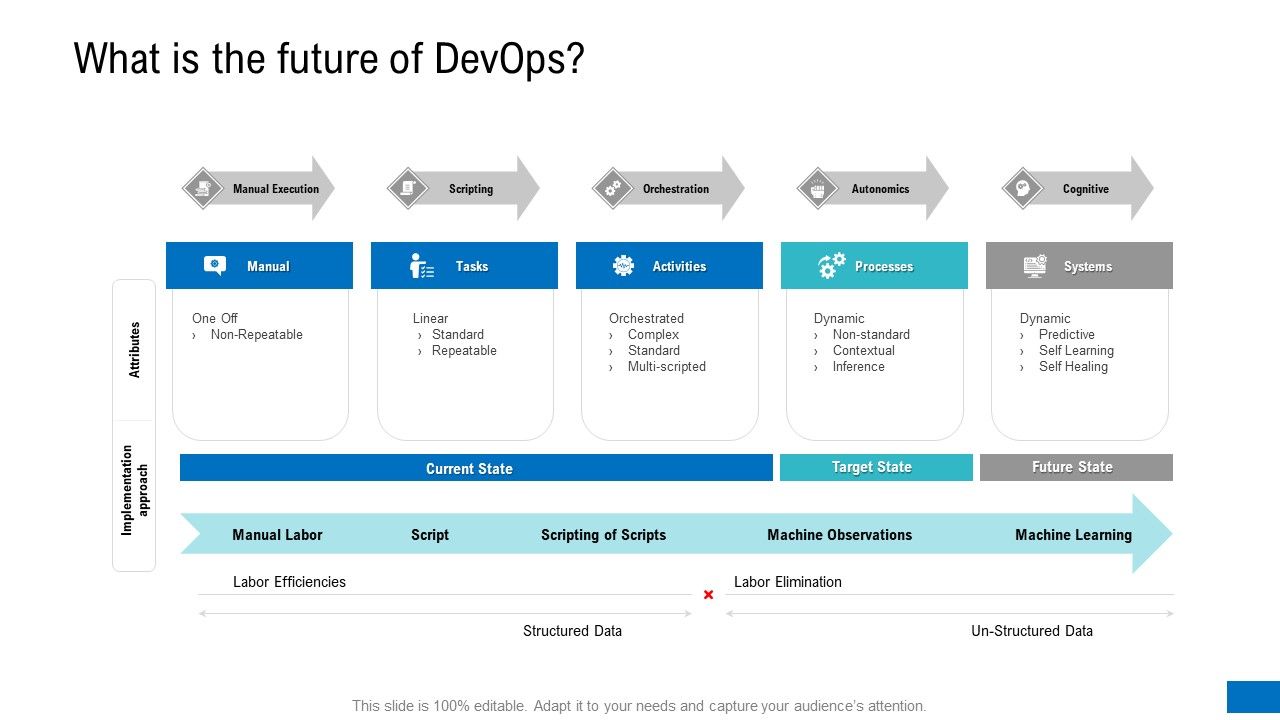1280x720 pixels.
Task: Select the slide title text
Action: coord(329,59)
